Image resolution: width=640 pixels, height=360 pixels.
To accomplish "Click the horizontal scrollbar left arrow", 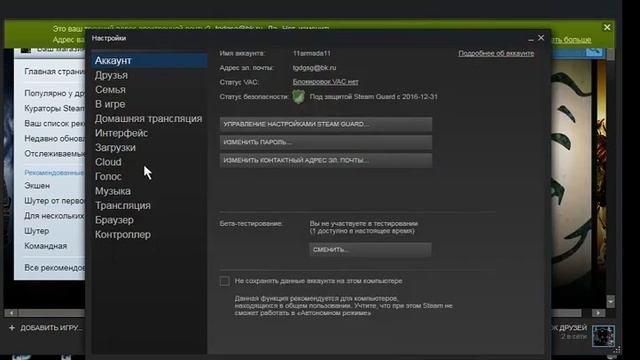I will [11, 313].
